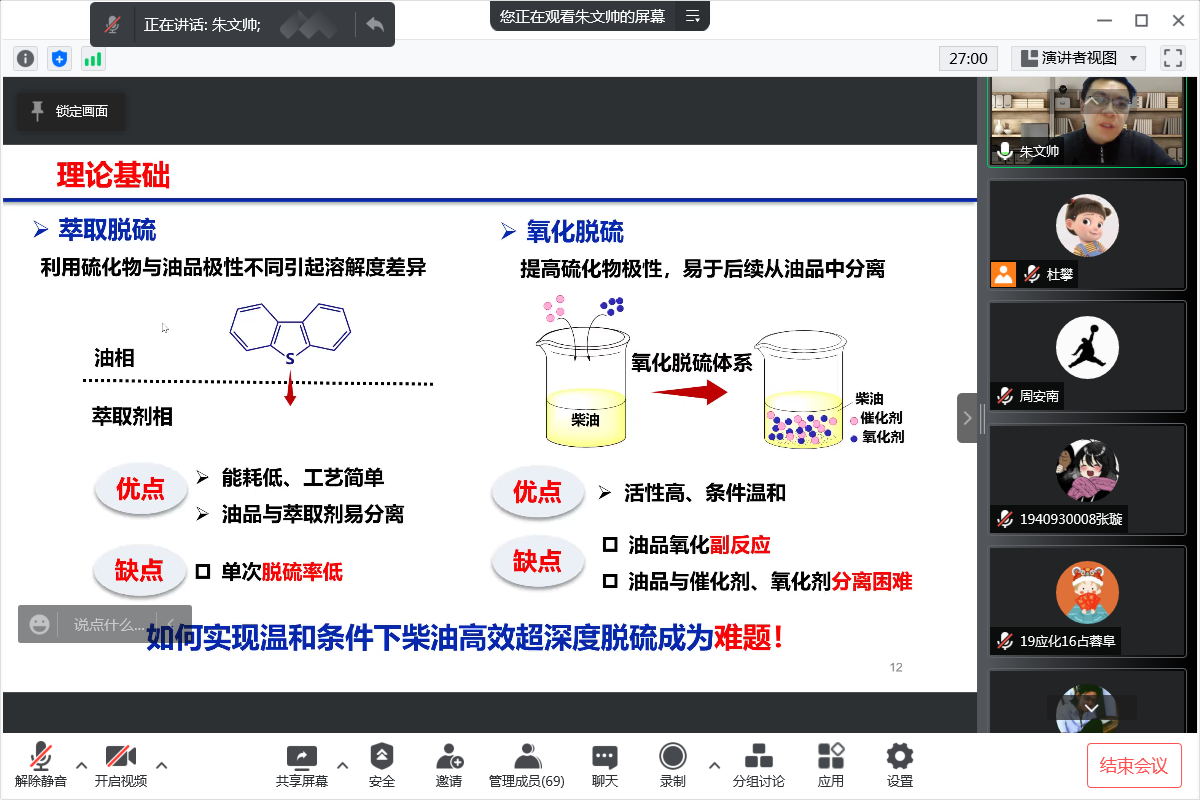The height and width of the screenshot is (800, 1200).
Task: Start recording the meeting
Action: 673,765
